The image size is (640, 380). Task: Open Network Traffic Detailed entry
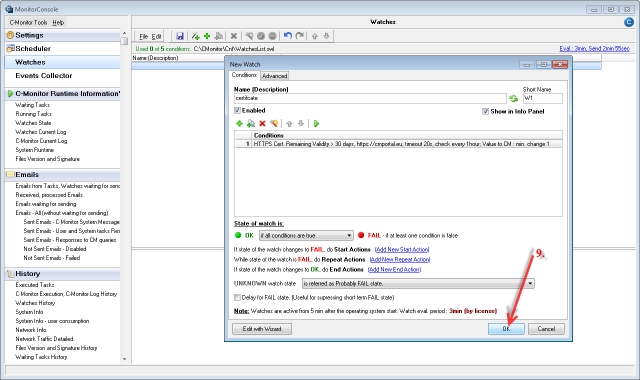click(44, 339)
